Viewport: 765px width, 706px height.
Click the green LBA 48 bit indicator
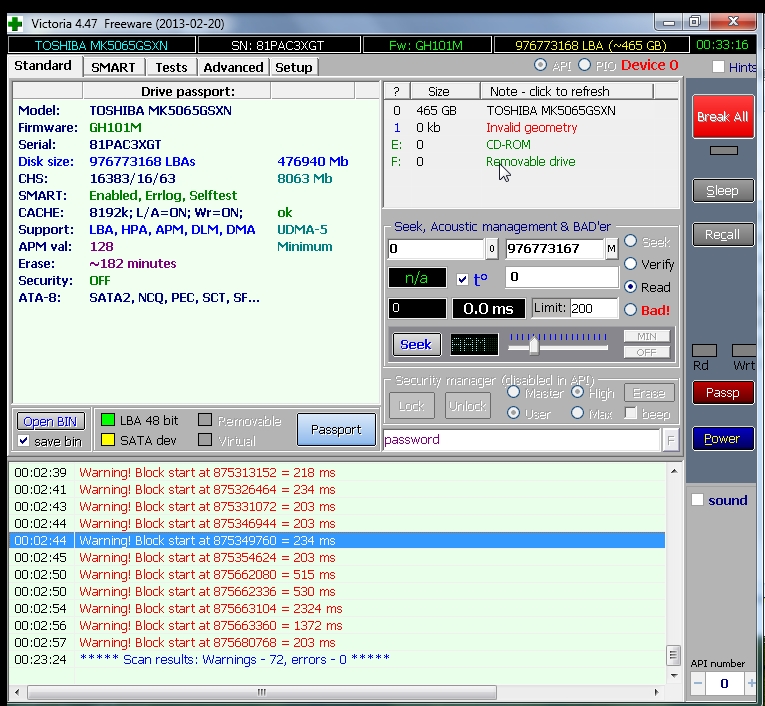tap(108, 420)
